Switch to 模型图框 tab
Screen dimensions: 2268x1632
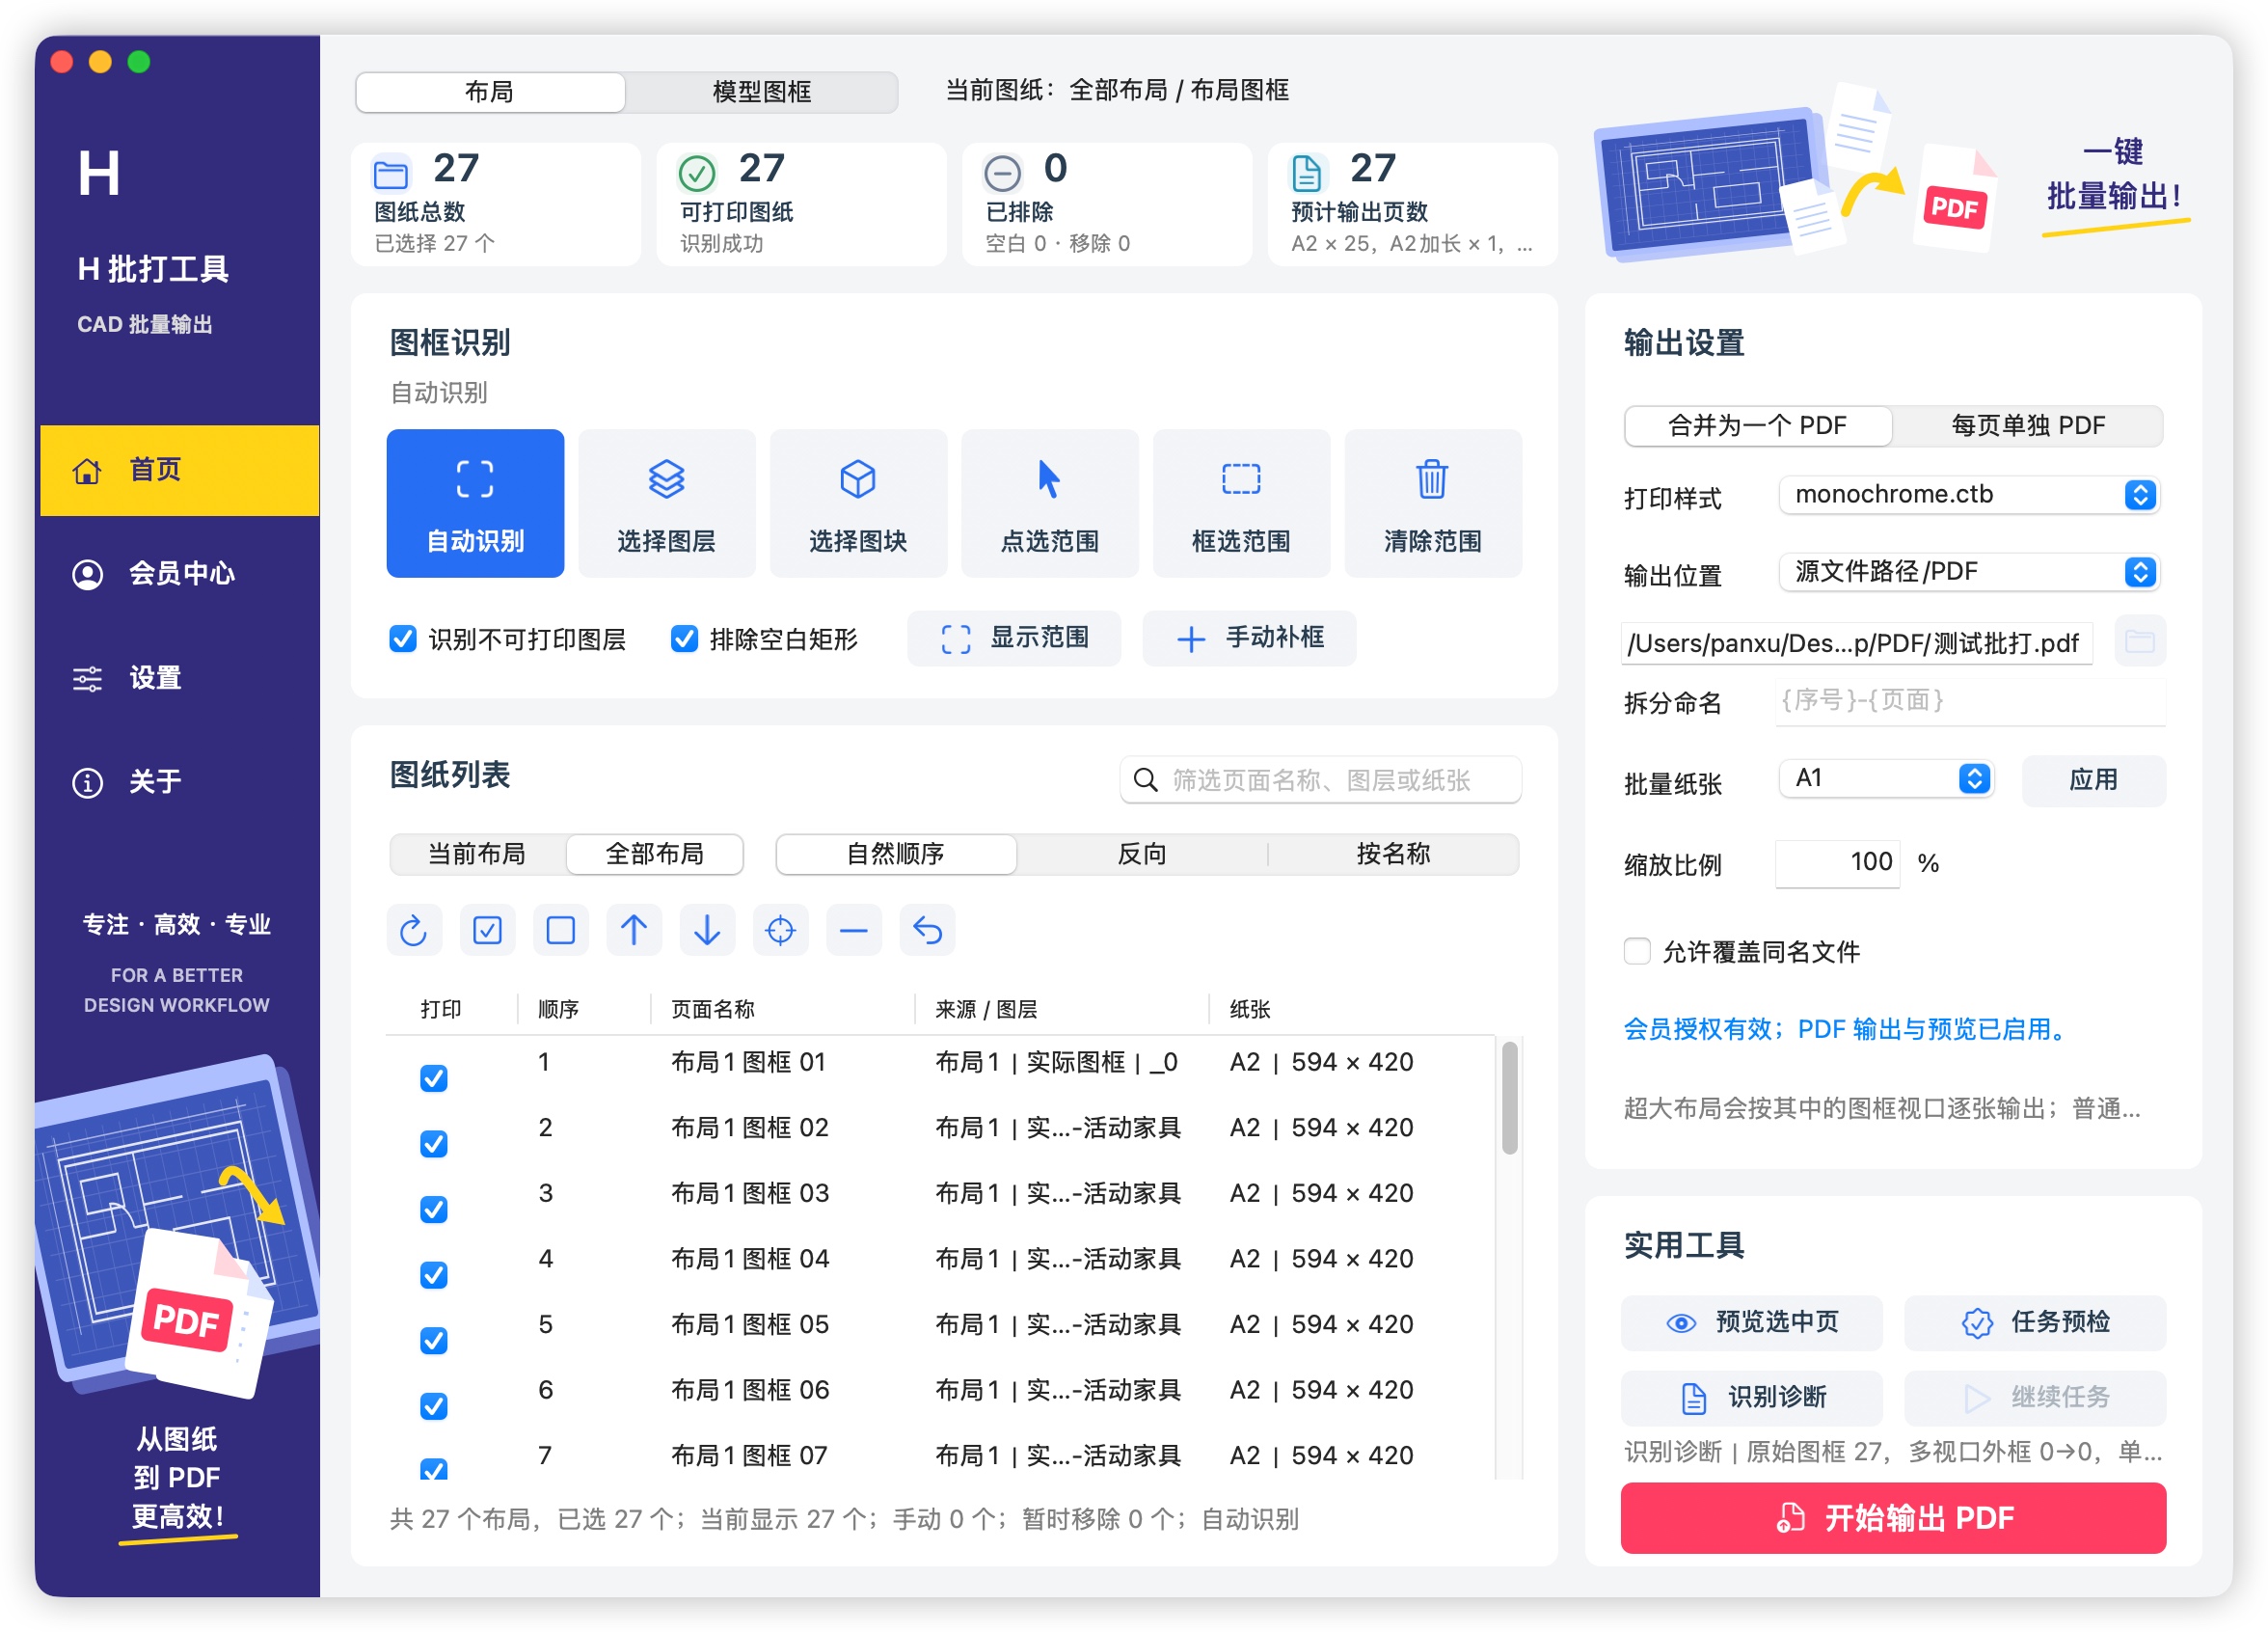point(762,92)
